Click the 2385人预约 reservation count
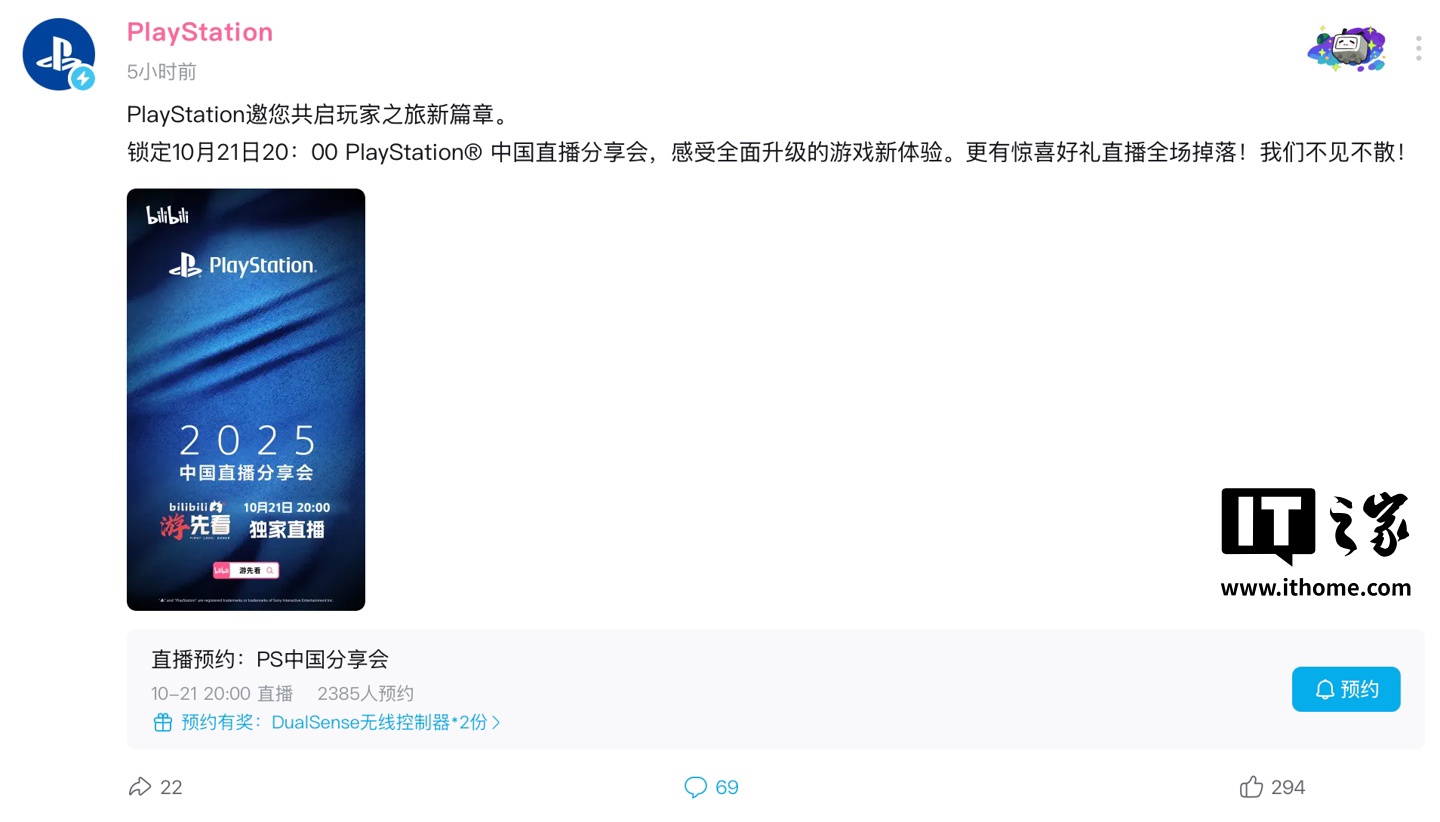 [365, 693]
